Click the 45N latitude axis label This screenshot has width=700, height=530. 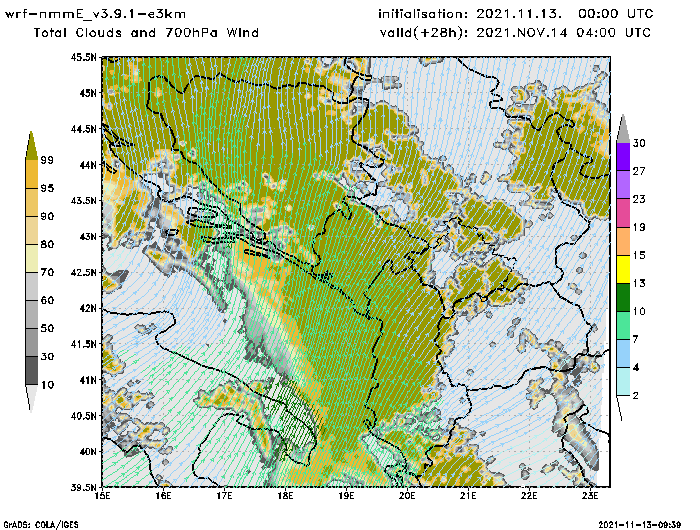pyautogui.click(x=88, y=93)
